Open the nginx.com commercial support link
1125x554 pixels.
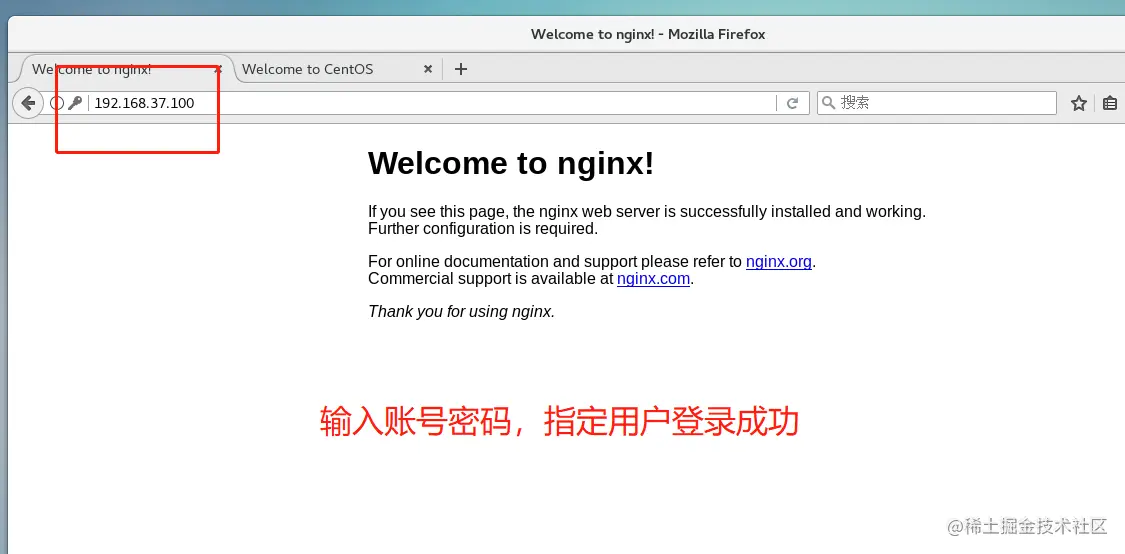pyautogui.click(x=653, y=278)
